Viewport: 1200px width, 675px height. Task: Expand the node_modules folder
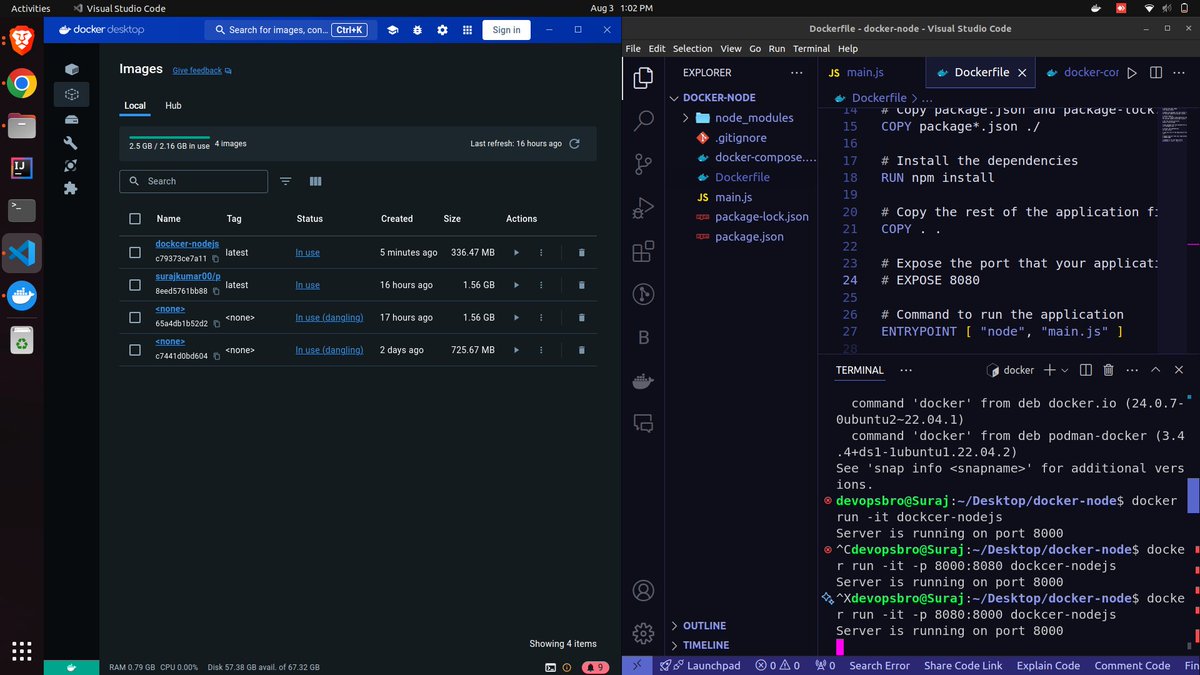(741, 118)
